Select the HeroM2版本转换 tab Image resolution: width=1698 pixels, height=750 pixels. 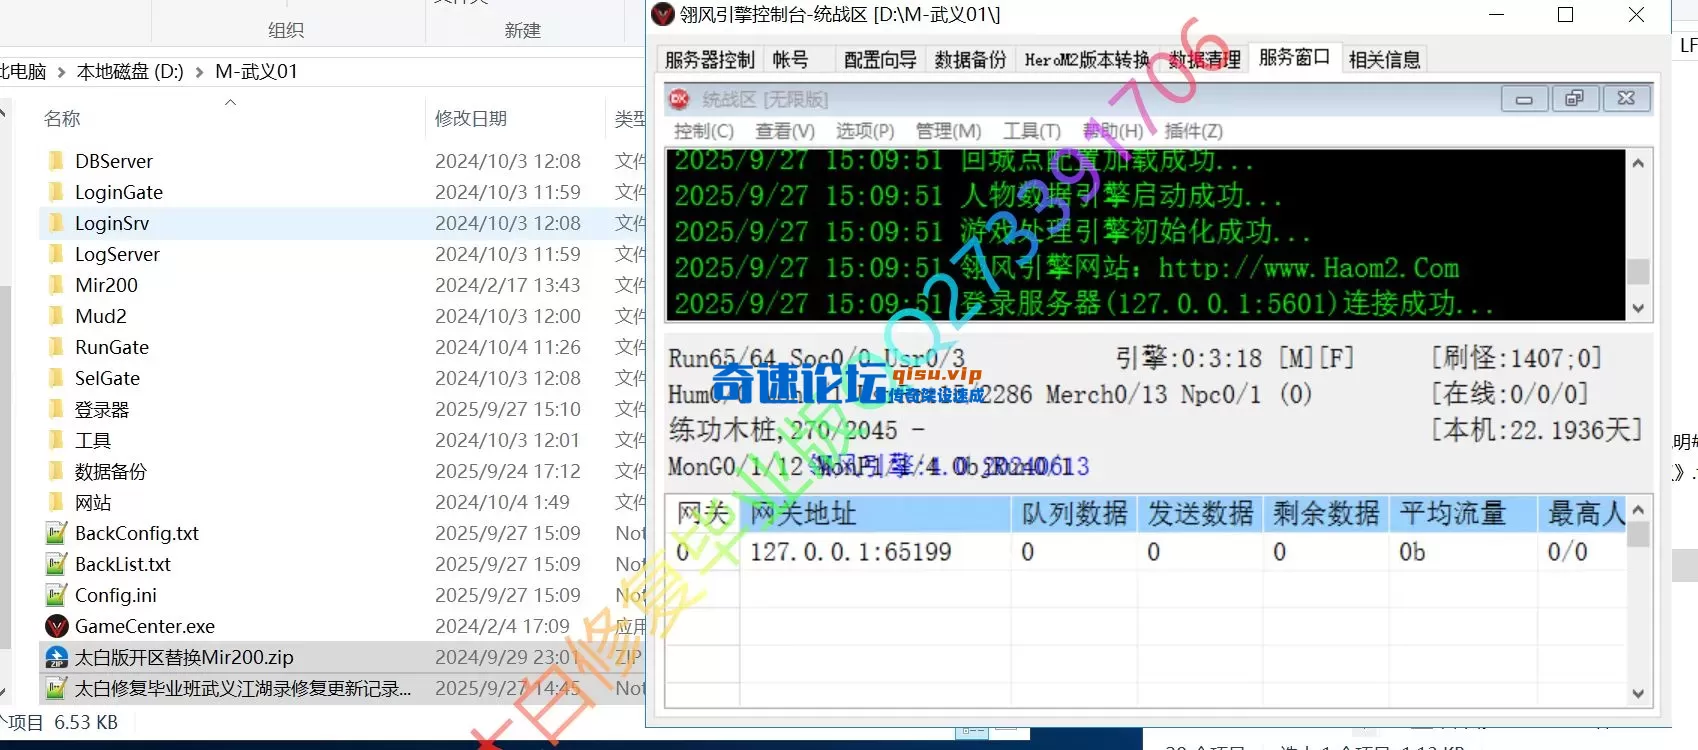pyautogui.click(x=1087, y=60)
